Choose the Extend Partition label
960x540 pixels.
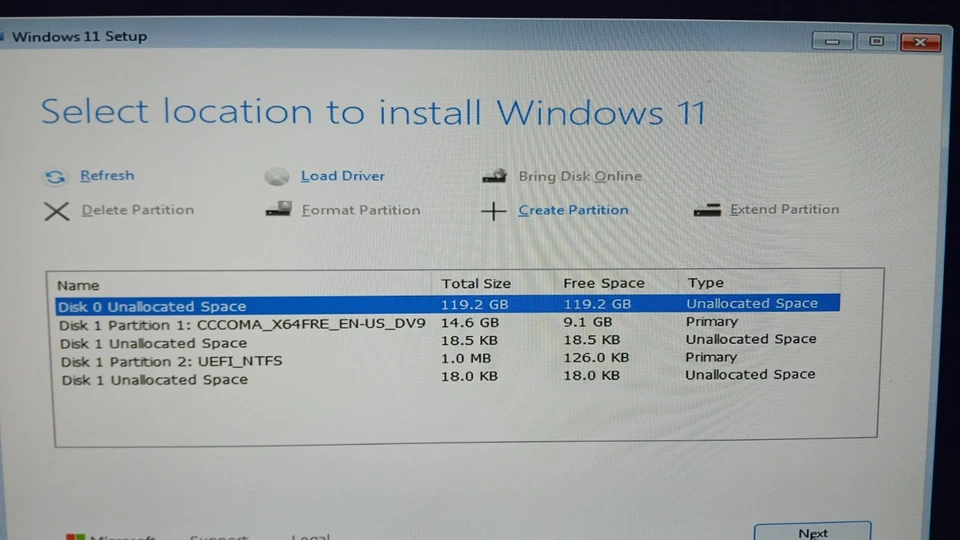point(784,209)
